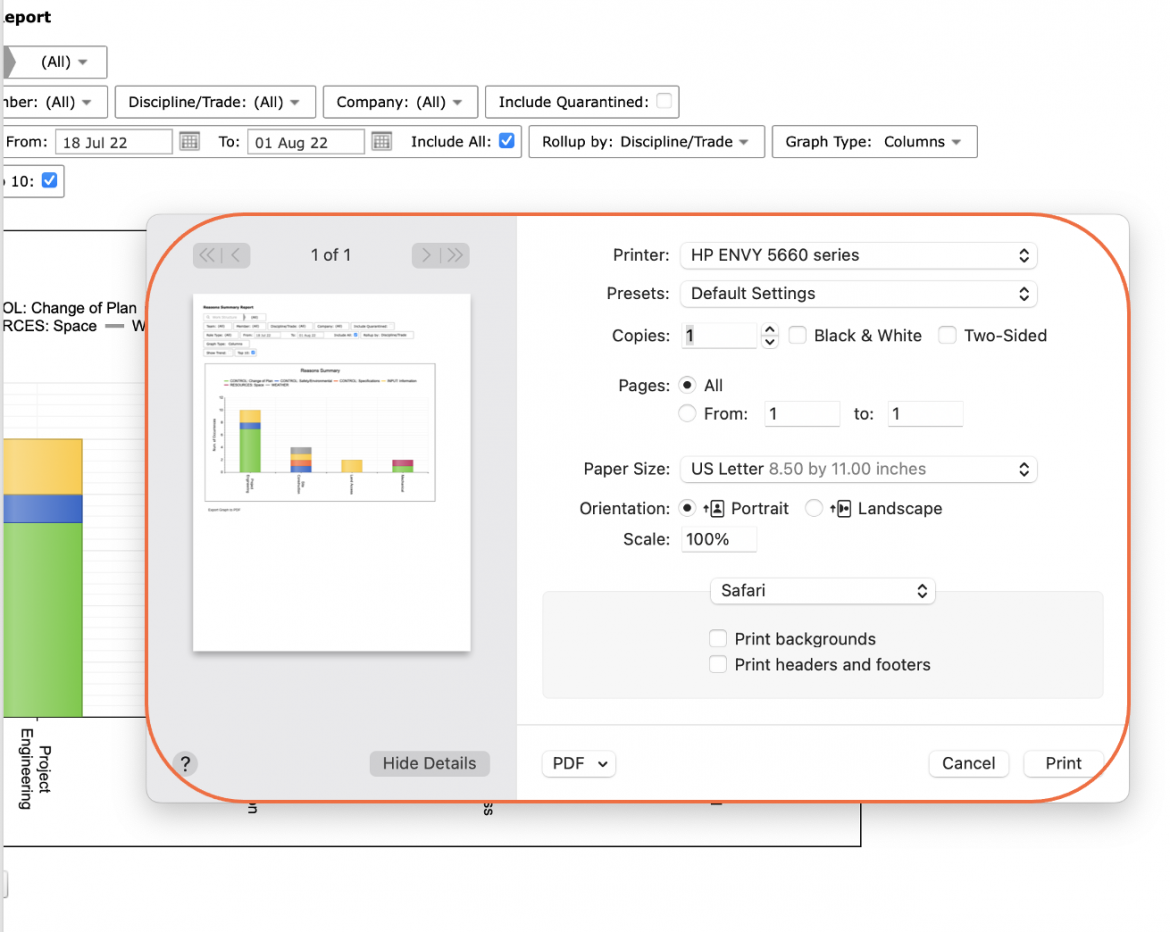Image resolution: width=1170 pixels, height=932 pixels.
Task: Click the help question mark button
Action: pos(185,763)
